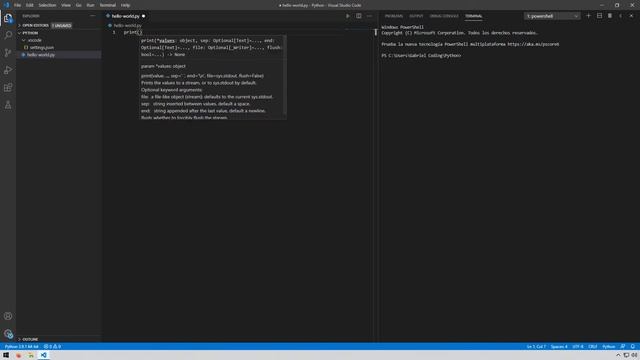Click the terminal PS prompt line

[x=421, y=56]
